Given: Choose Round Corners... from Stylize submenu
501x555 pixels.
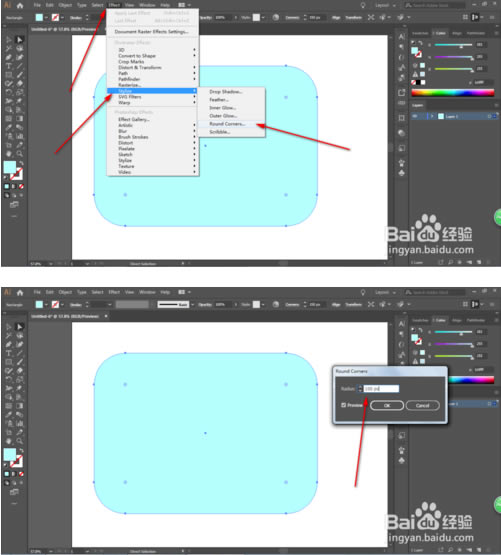Looking at the screenshot, I should 227,124.
